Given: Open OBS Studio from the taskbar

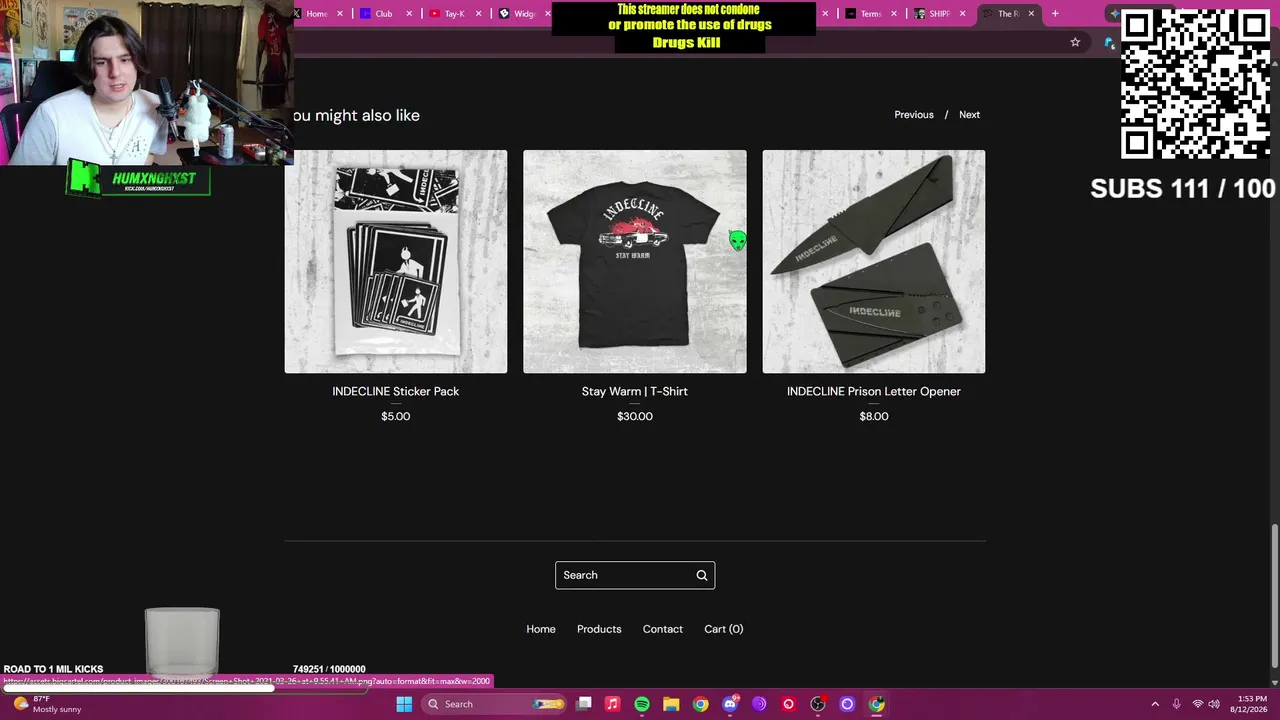Looking at the screenshot, I should point(818,704).
